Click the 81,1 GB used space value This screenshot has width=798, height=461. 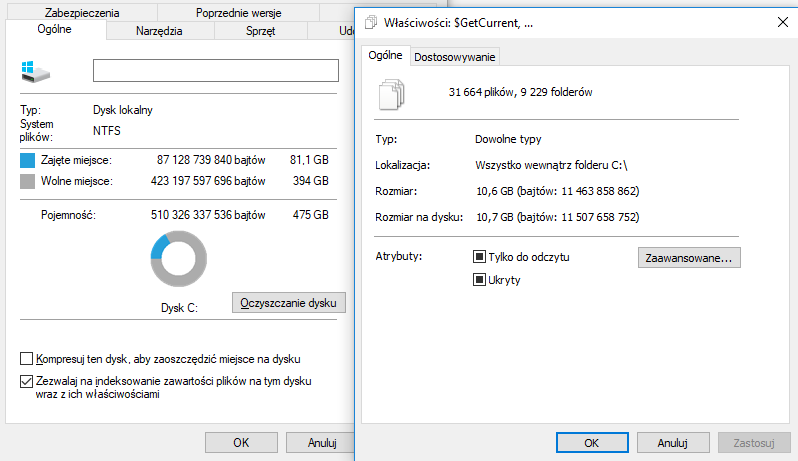pos(309,160)
